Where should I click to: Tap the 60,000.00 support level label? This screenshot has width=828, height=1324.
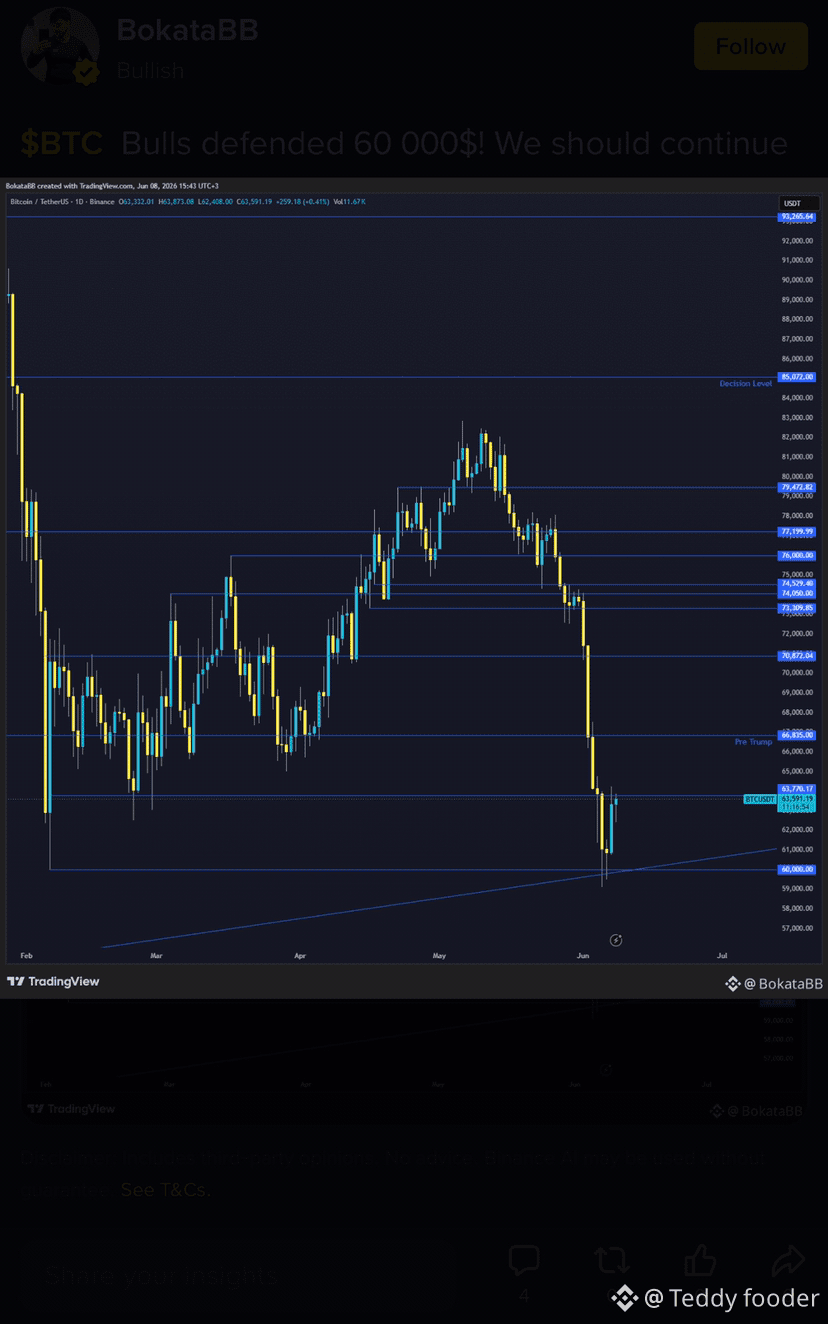point(798,869)
